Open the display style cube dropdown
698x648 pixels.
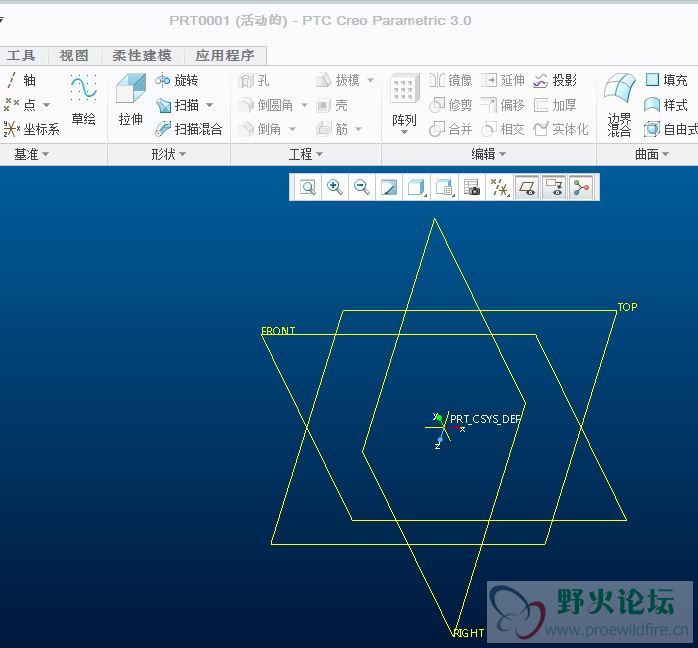click(x=417, y=187)
